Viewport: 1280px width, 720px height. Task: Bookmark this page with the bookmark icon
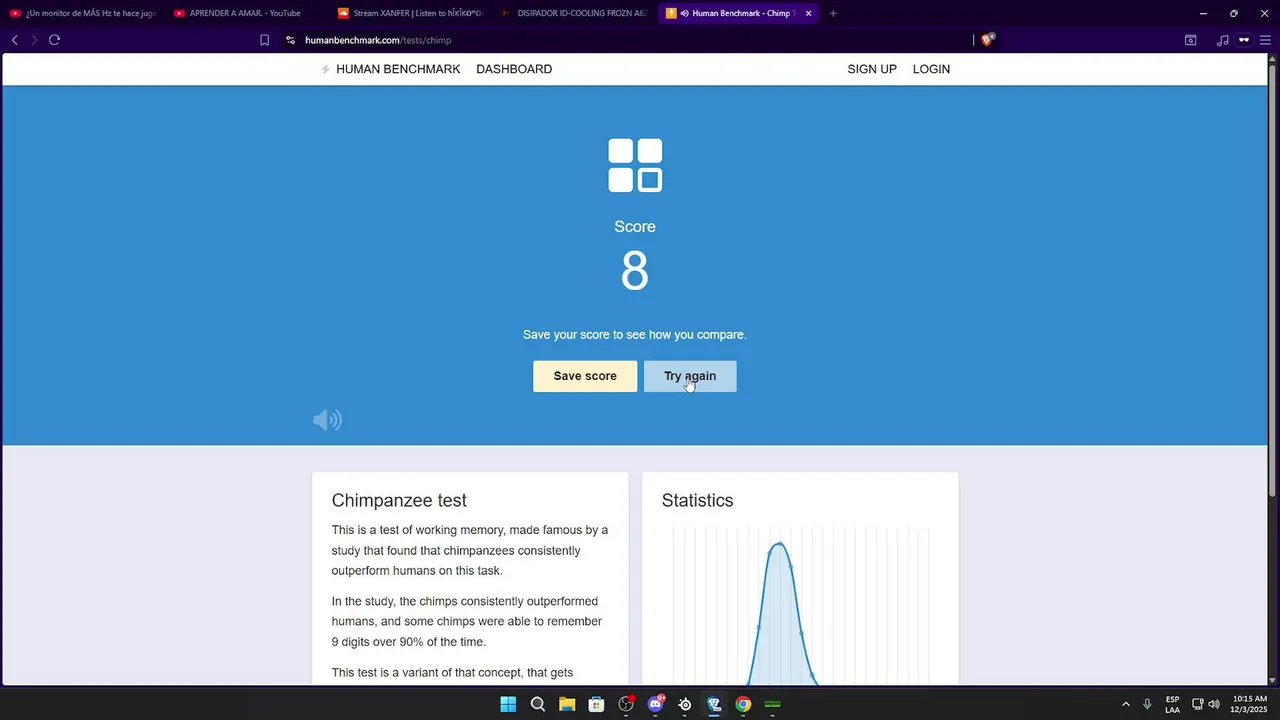(x=264, y=40)
